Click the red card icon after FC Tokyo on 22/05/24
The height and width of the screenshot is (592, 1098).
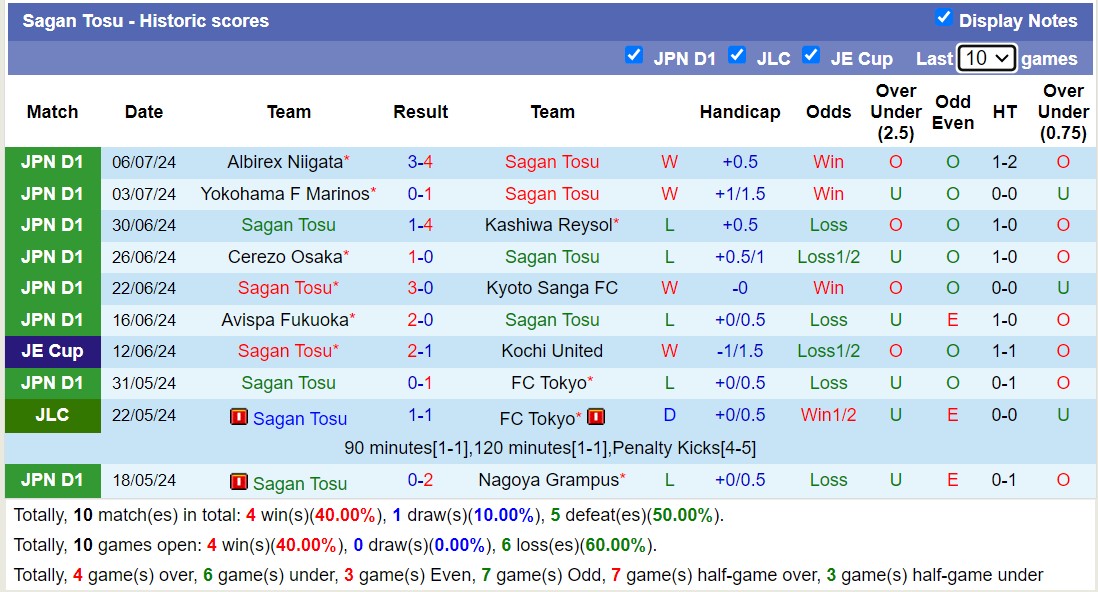(x=596, y=417)
